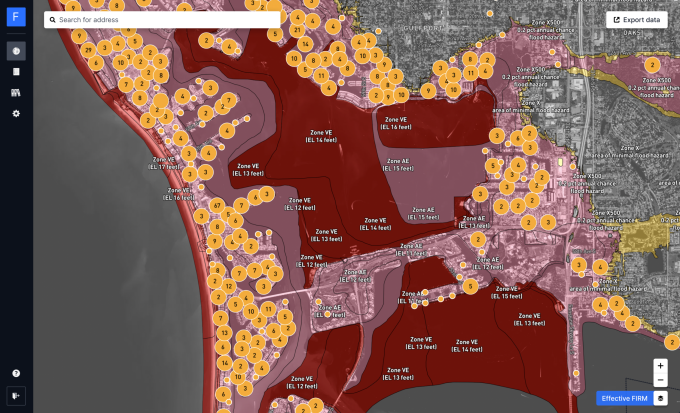The image size is (680, 413).
Task: Click the Export data button
Action: click(636, 19)
